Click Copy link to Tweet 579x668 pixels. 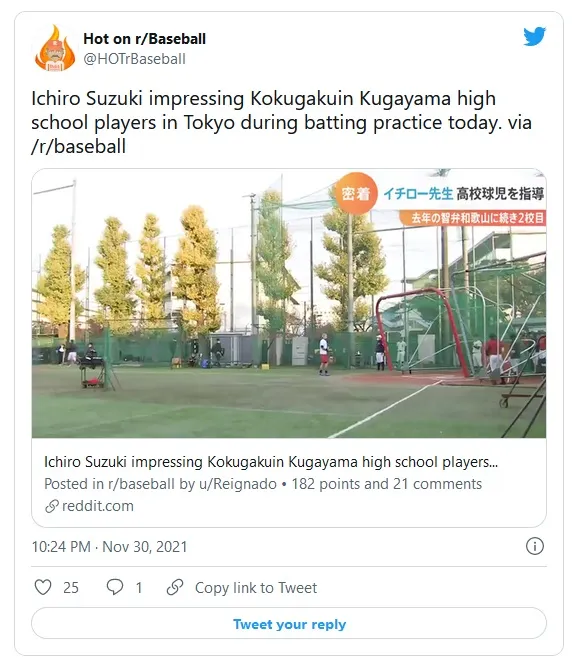256,587
